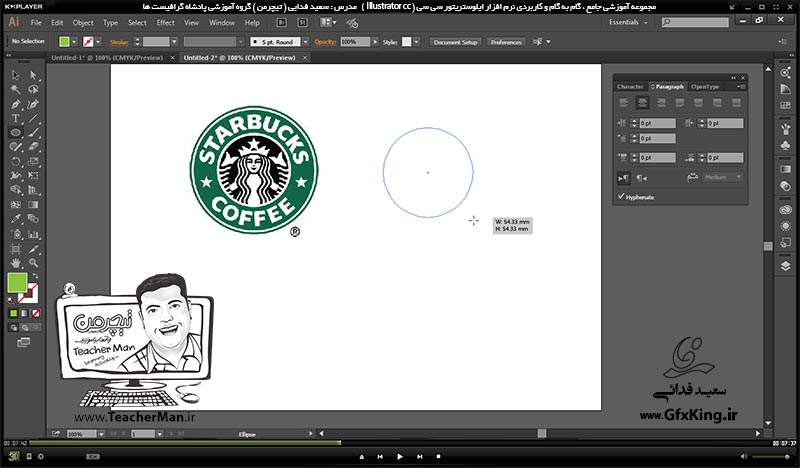Select the Zoom tool
This screenshot has width=800, height=468.
pyautogui.click(x=33, y=263)
